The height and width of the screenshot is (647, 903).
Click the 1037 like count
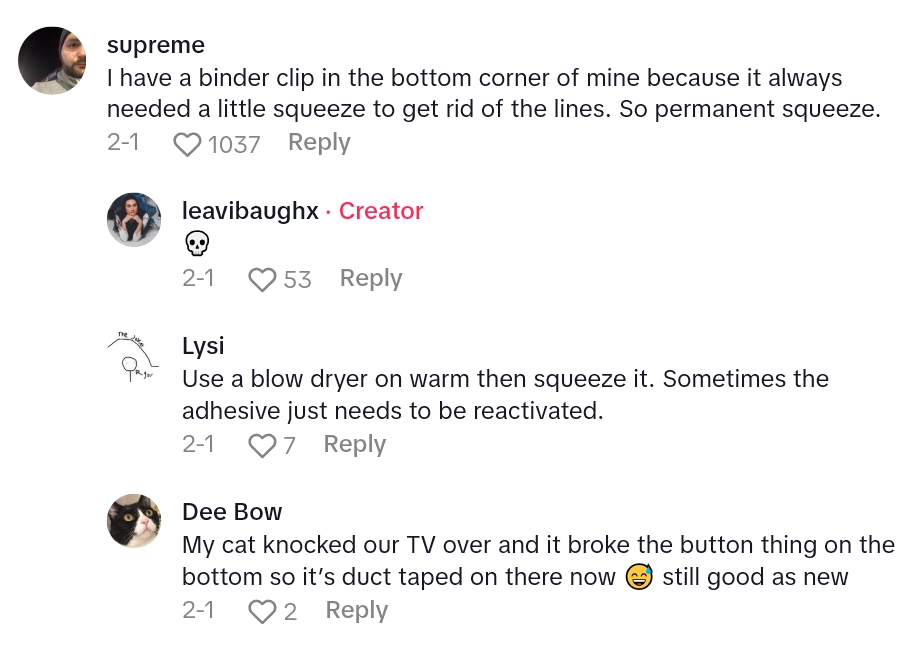click(234, 145)
